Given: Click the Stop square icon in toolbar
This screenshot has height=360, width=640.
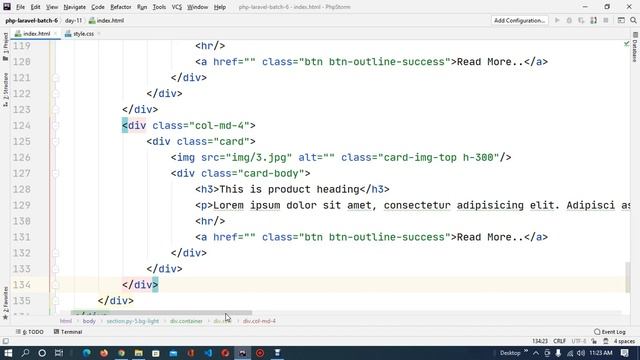Looking at the screenshot, I should tap(606, 20).
